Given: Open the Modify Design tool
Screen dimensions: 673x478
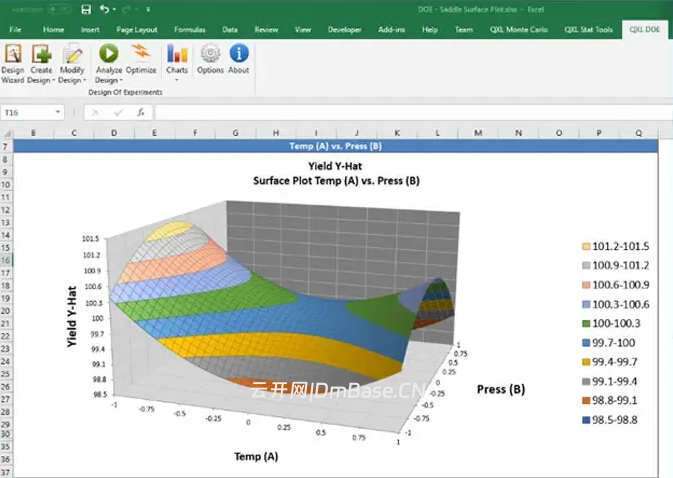Looking at the screenshot, I should pyautogui.click(x=72, y=64).
